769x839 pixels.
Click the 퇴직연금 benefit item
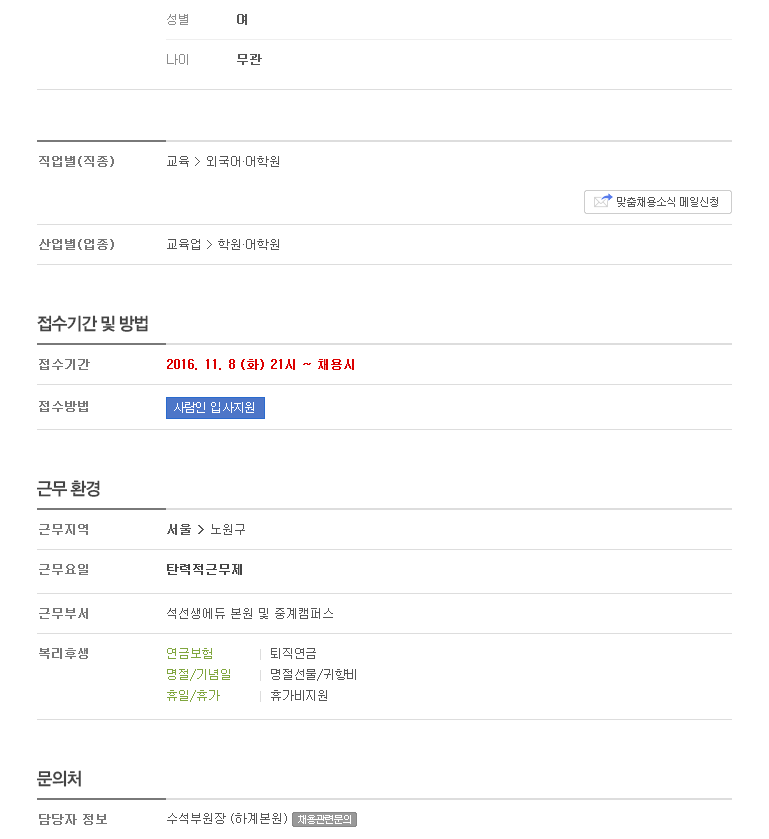click(293, 653)
